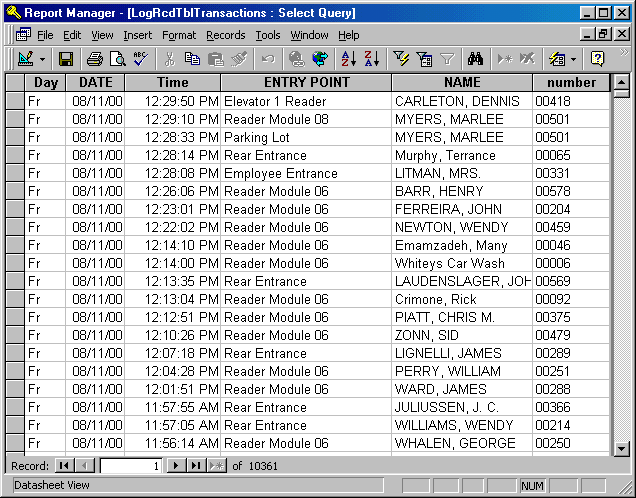
Task: Click the Sort Descending (Z-A) icon
Action: [x=371, y=59]
